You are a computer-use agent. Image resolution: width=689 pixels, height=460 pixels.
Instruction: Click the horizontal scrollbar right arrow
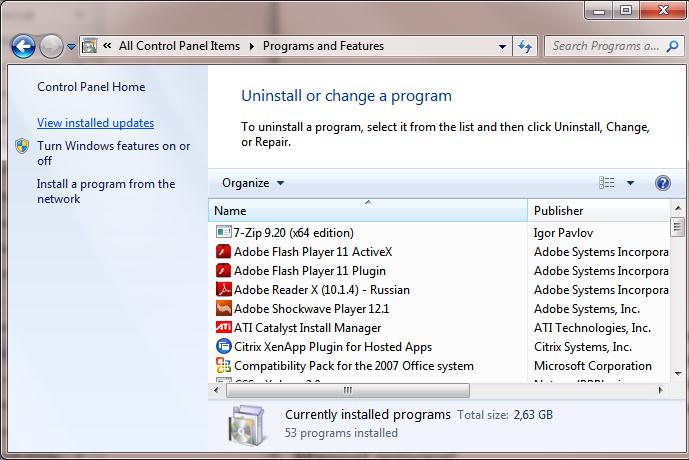click(660, 390)
